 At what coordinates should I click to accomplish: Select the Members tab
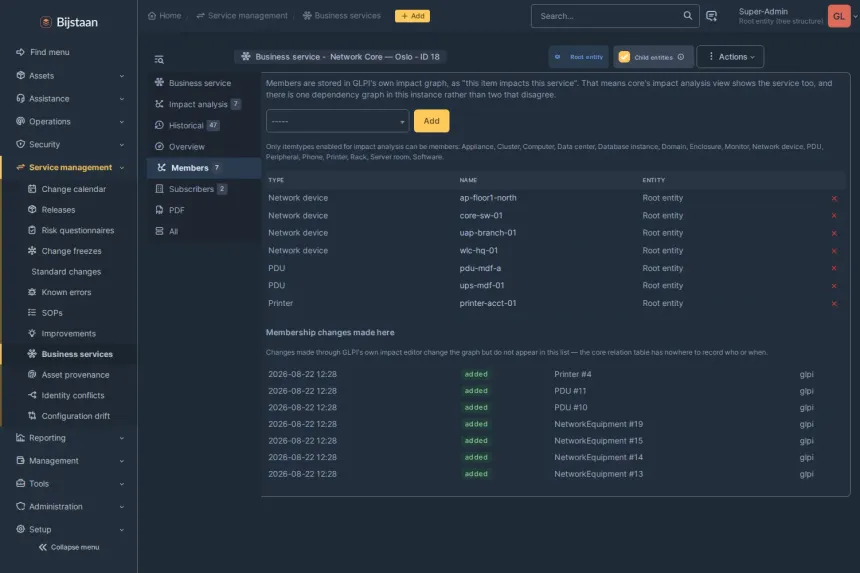click(x=203, y=168)
